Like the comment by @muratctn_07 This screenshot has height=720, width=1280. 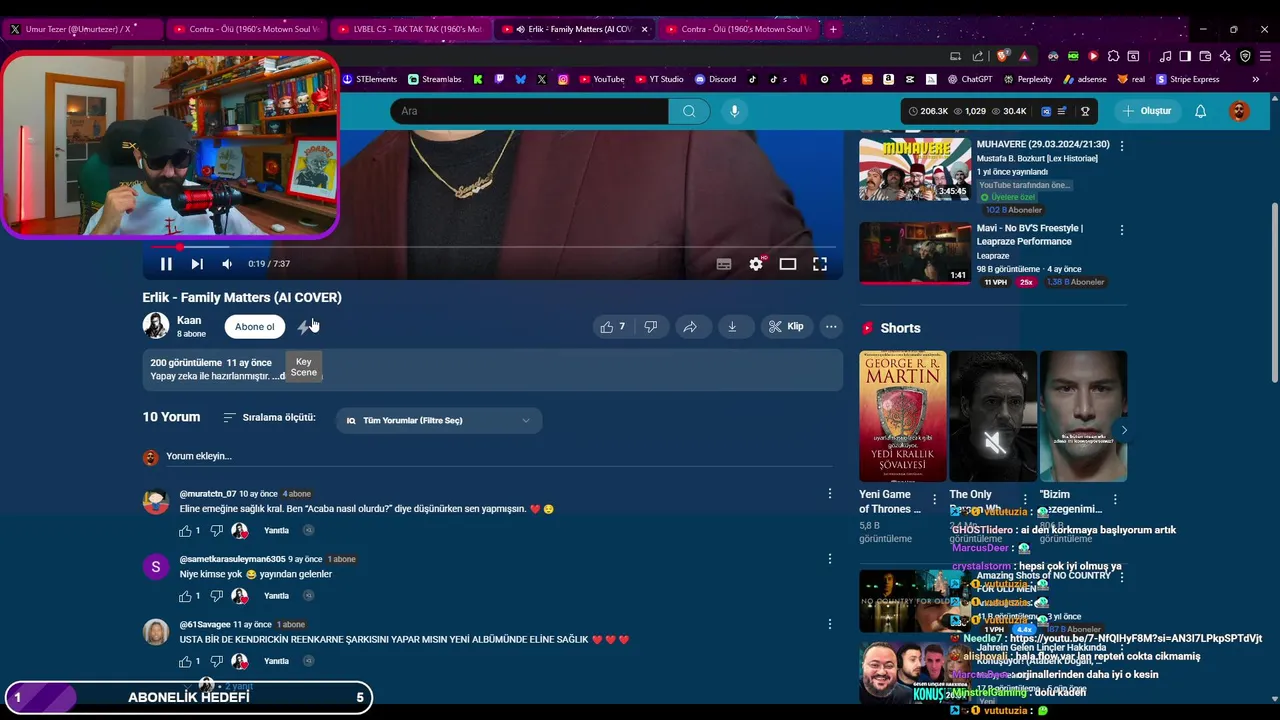(x=185, y=531)
